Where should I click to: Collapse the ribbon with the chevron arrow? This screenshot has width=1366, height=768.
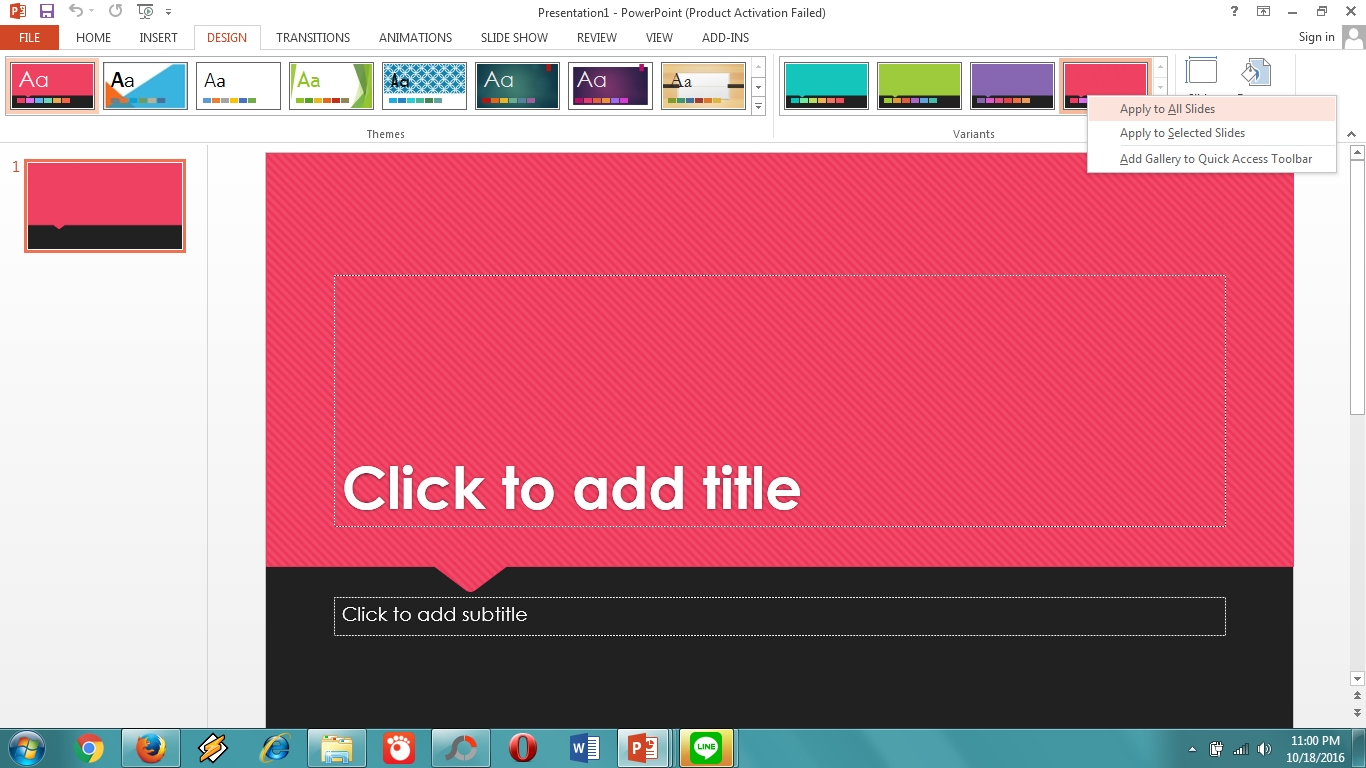(1351, 135)
